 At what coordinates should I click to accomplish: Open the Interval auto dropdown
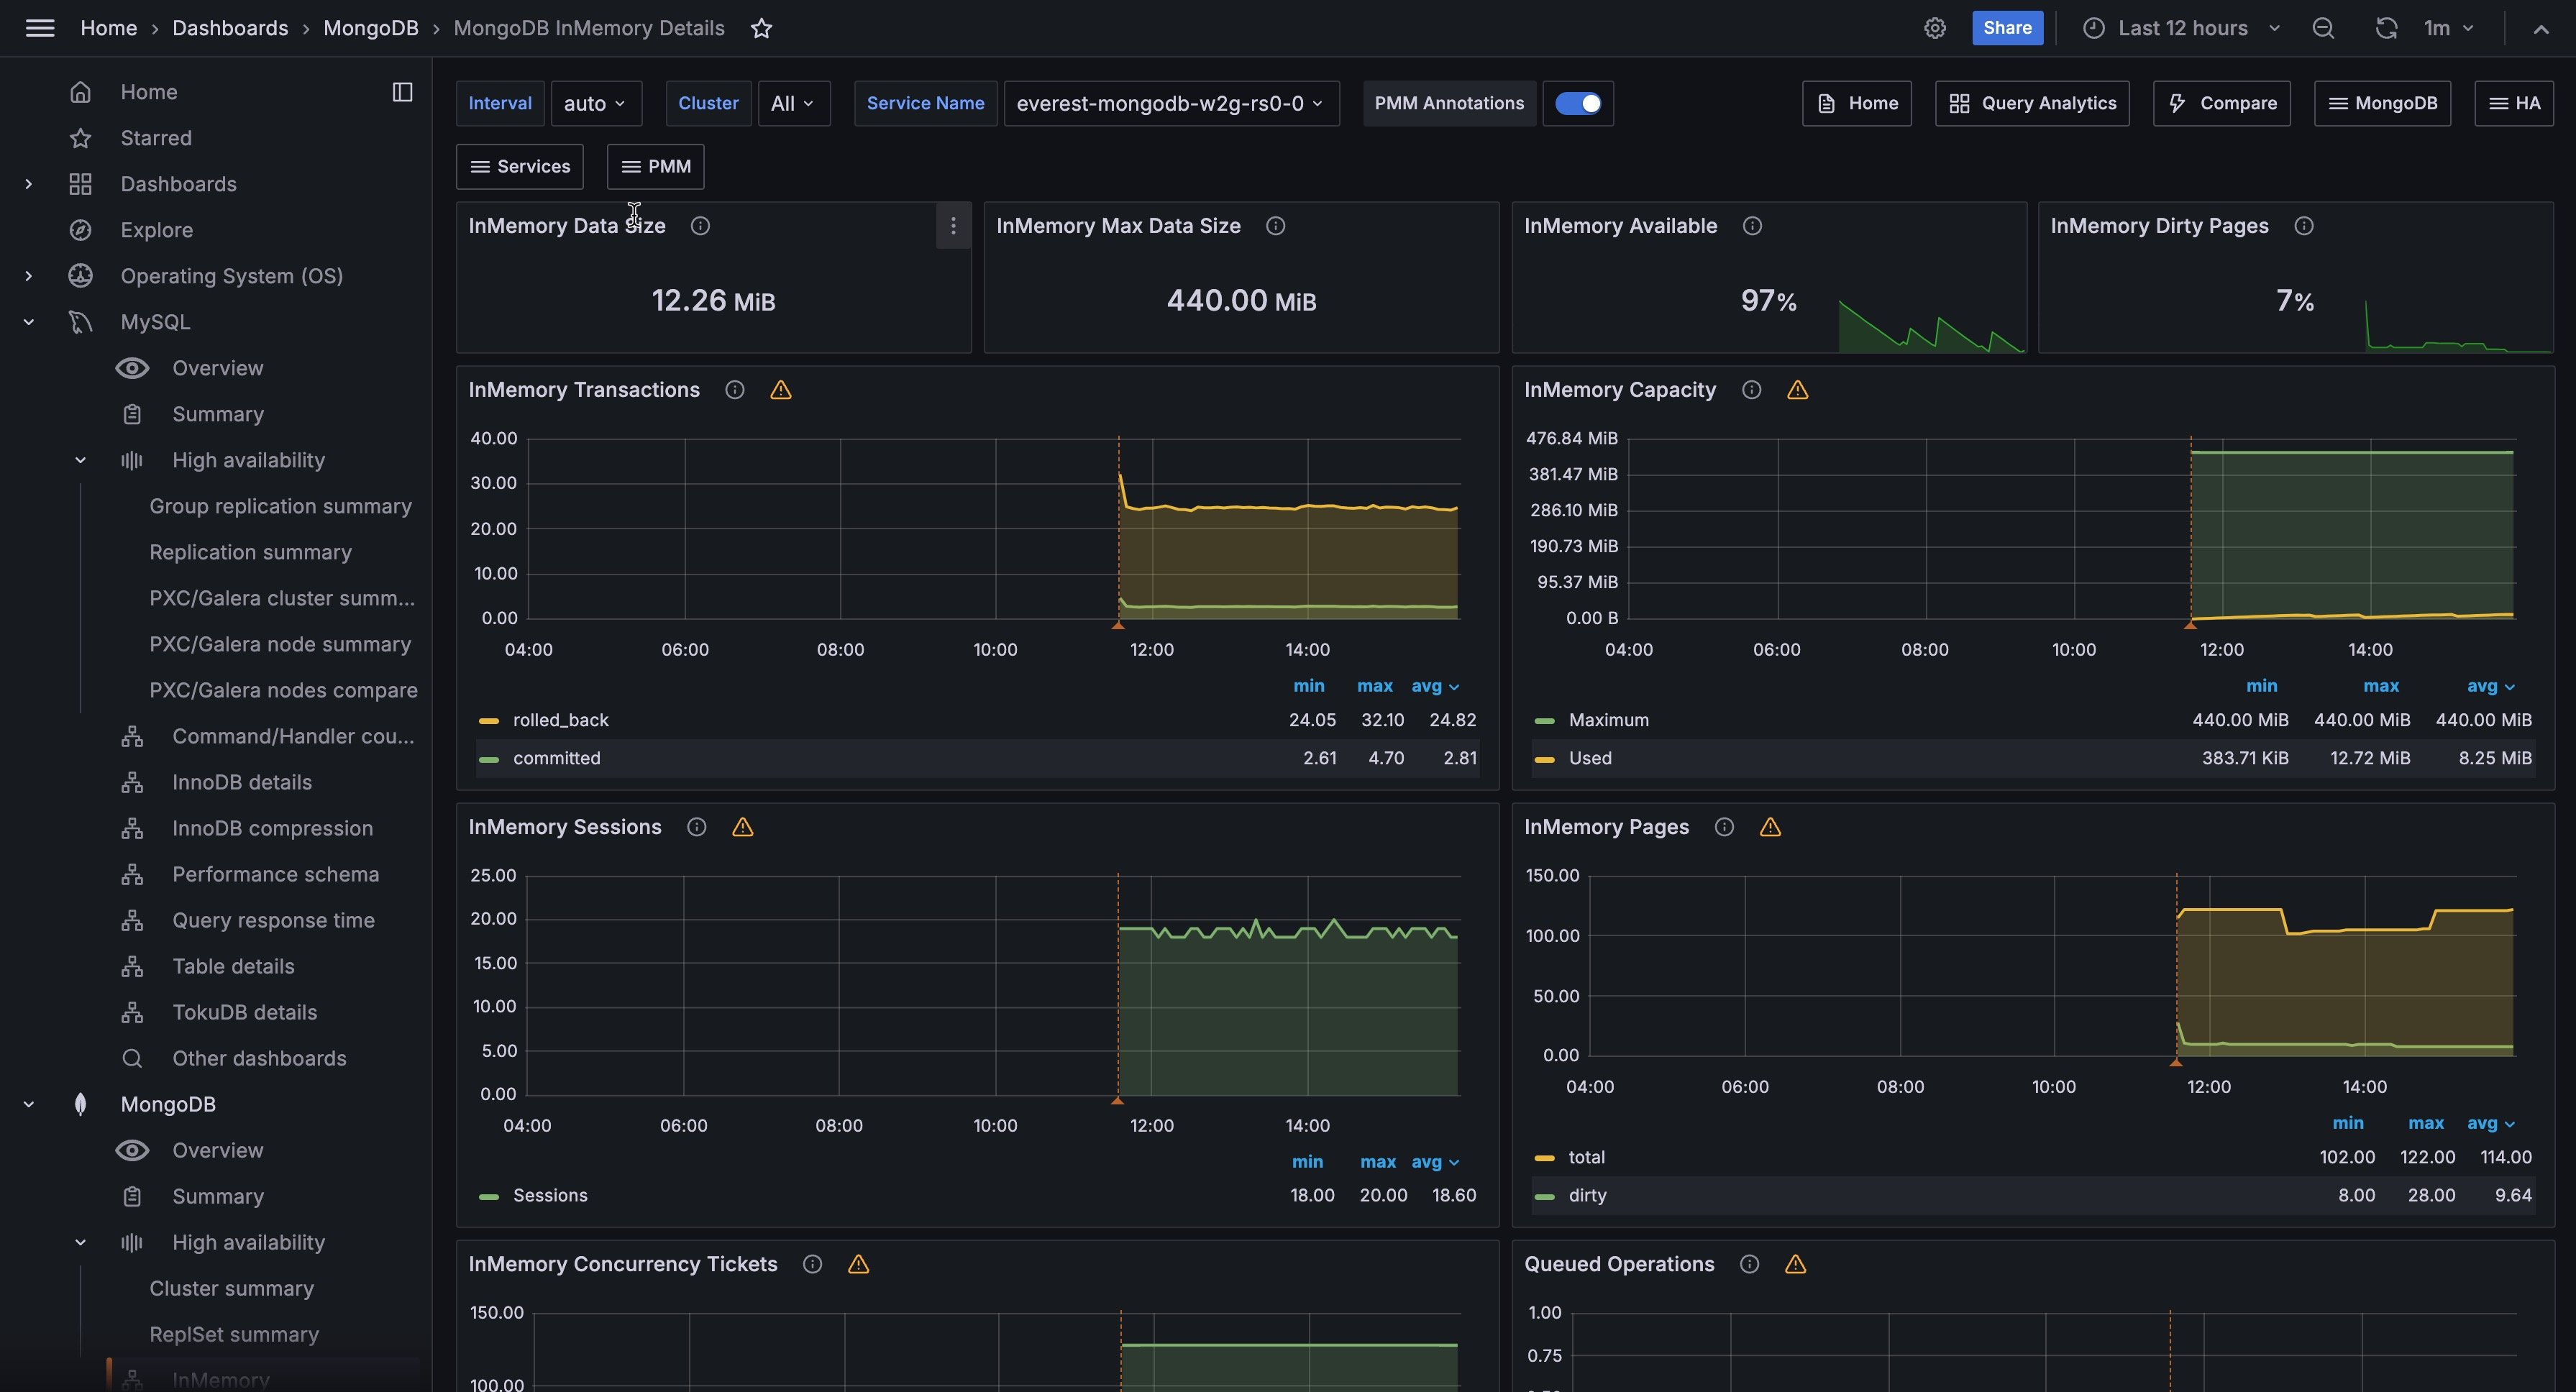595,103
